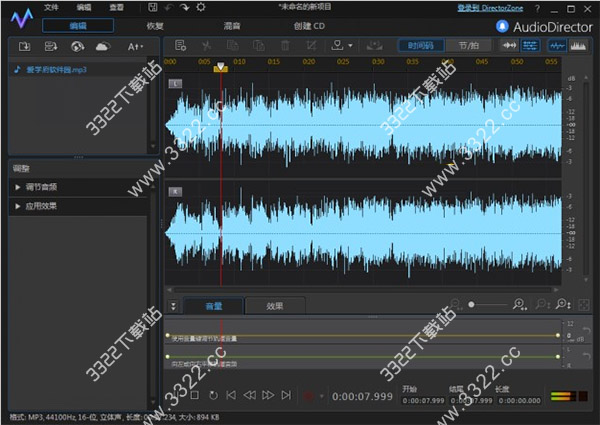Expand the 调节音频 section
Screen dimensions: 600x425
[78, 187]
